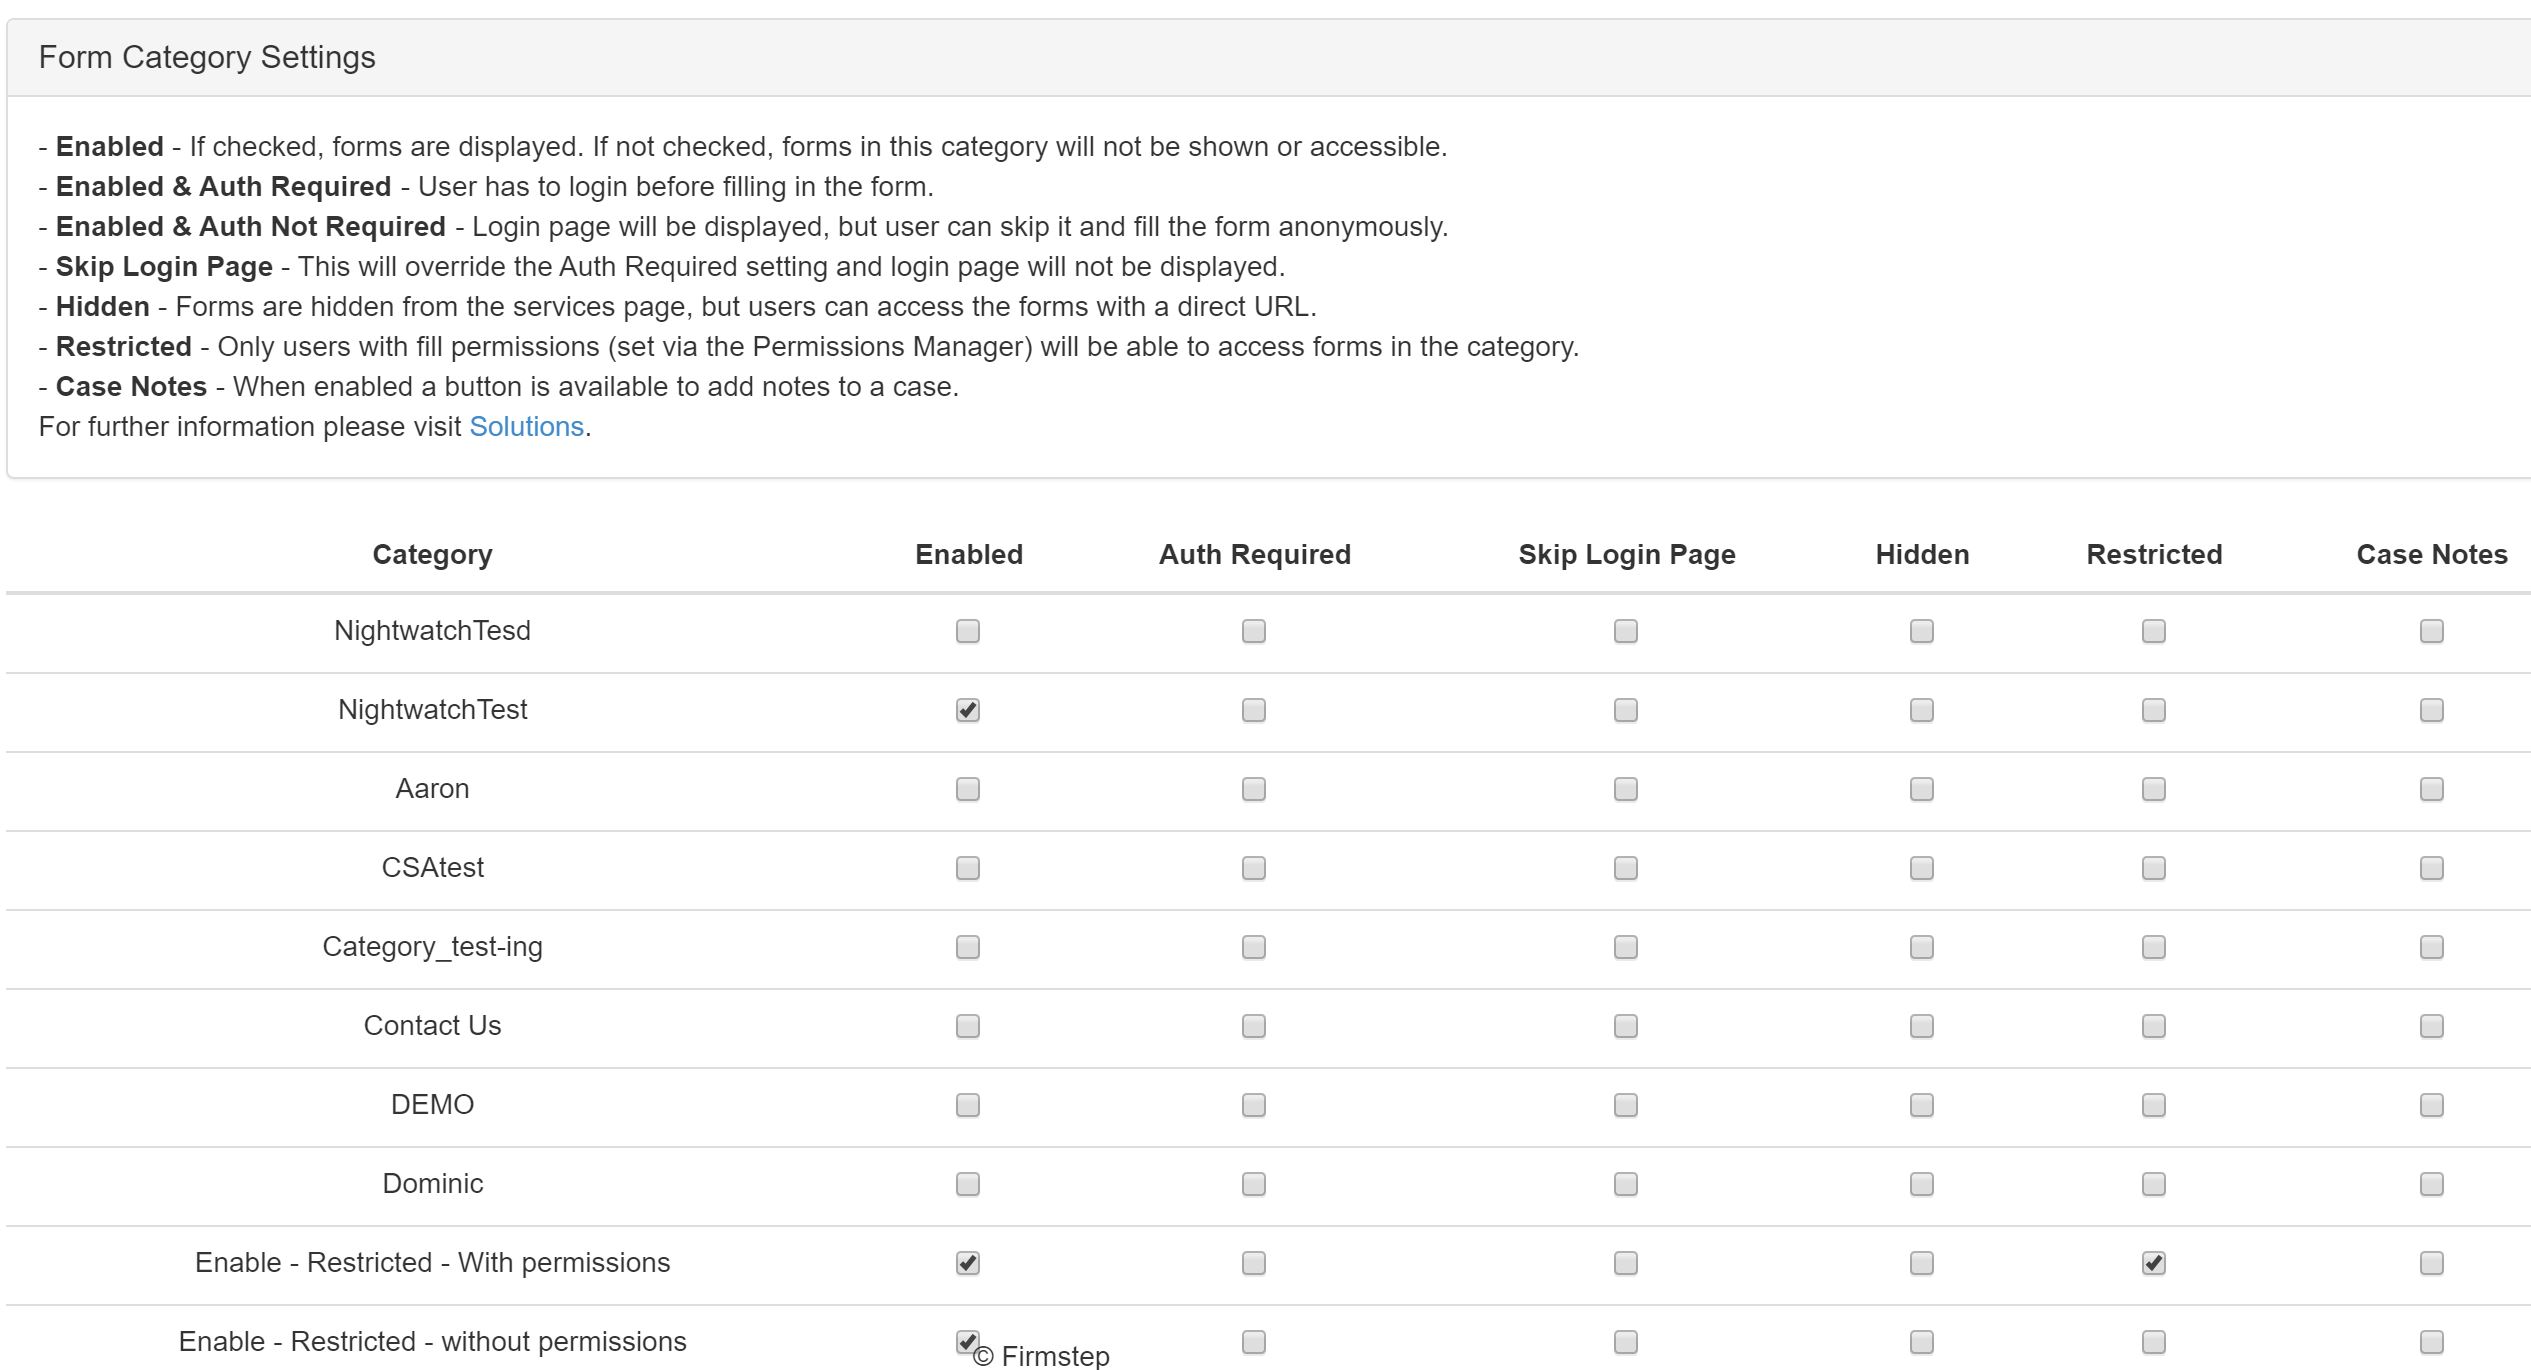Enable Auth Required for NightwatchTesd
This screenshot has width=2531, height=1370.
pos(1251,631)
